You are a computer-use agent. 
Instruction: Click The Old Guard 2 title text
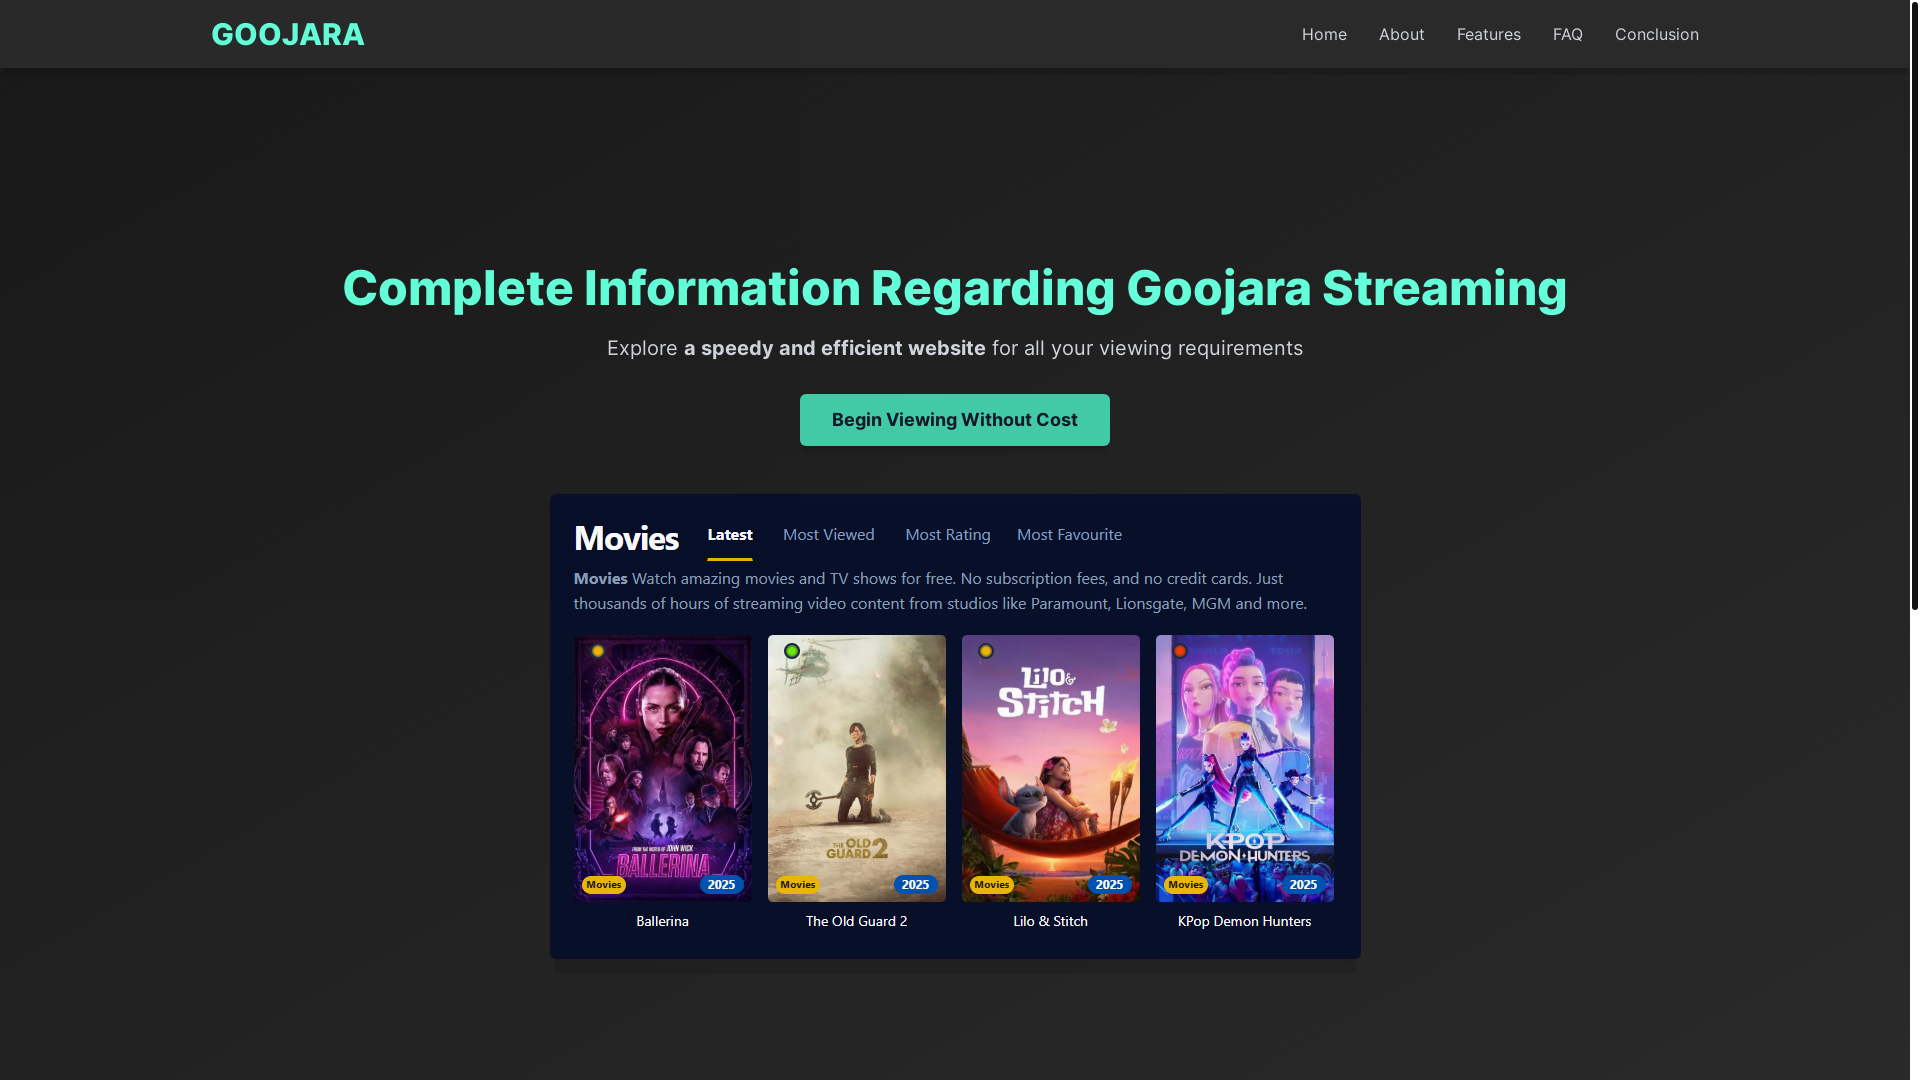pos(857,921)
